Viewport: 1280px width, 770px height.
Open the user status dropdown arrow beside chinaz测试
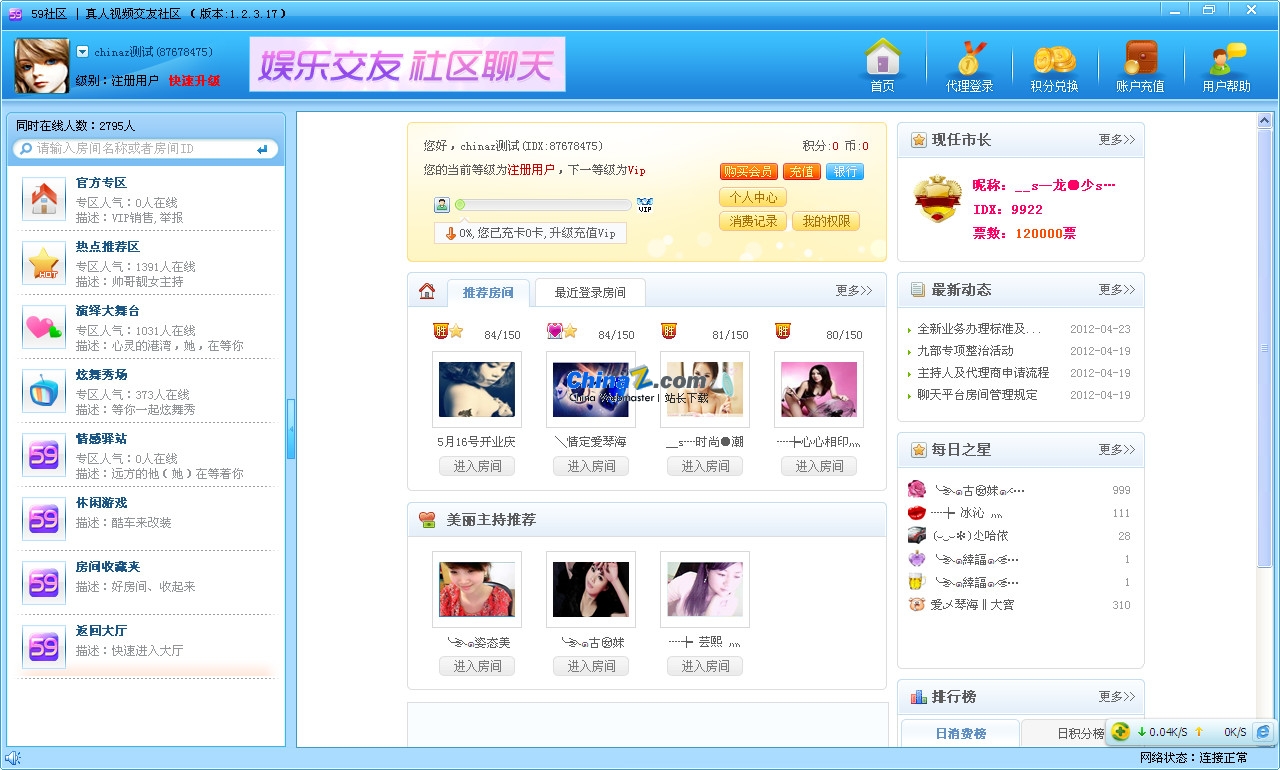pos(83,52)
